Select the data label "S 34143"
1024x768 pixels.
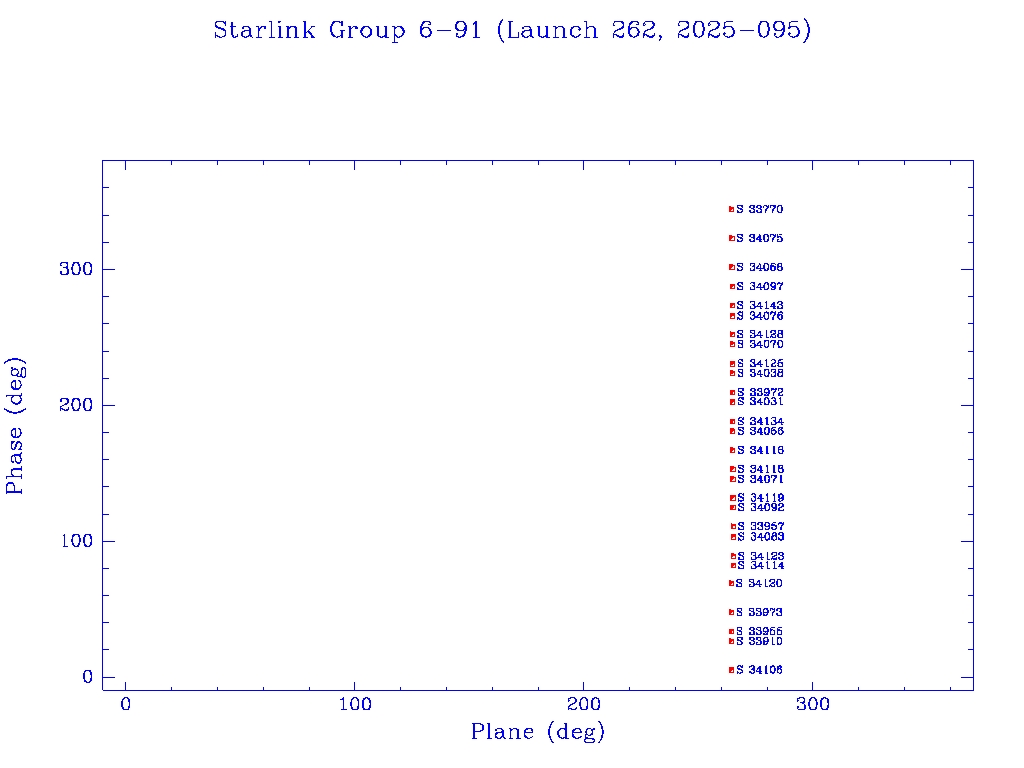760,306
